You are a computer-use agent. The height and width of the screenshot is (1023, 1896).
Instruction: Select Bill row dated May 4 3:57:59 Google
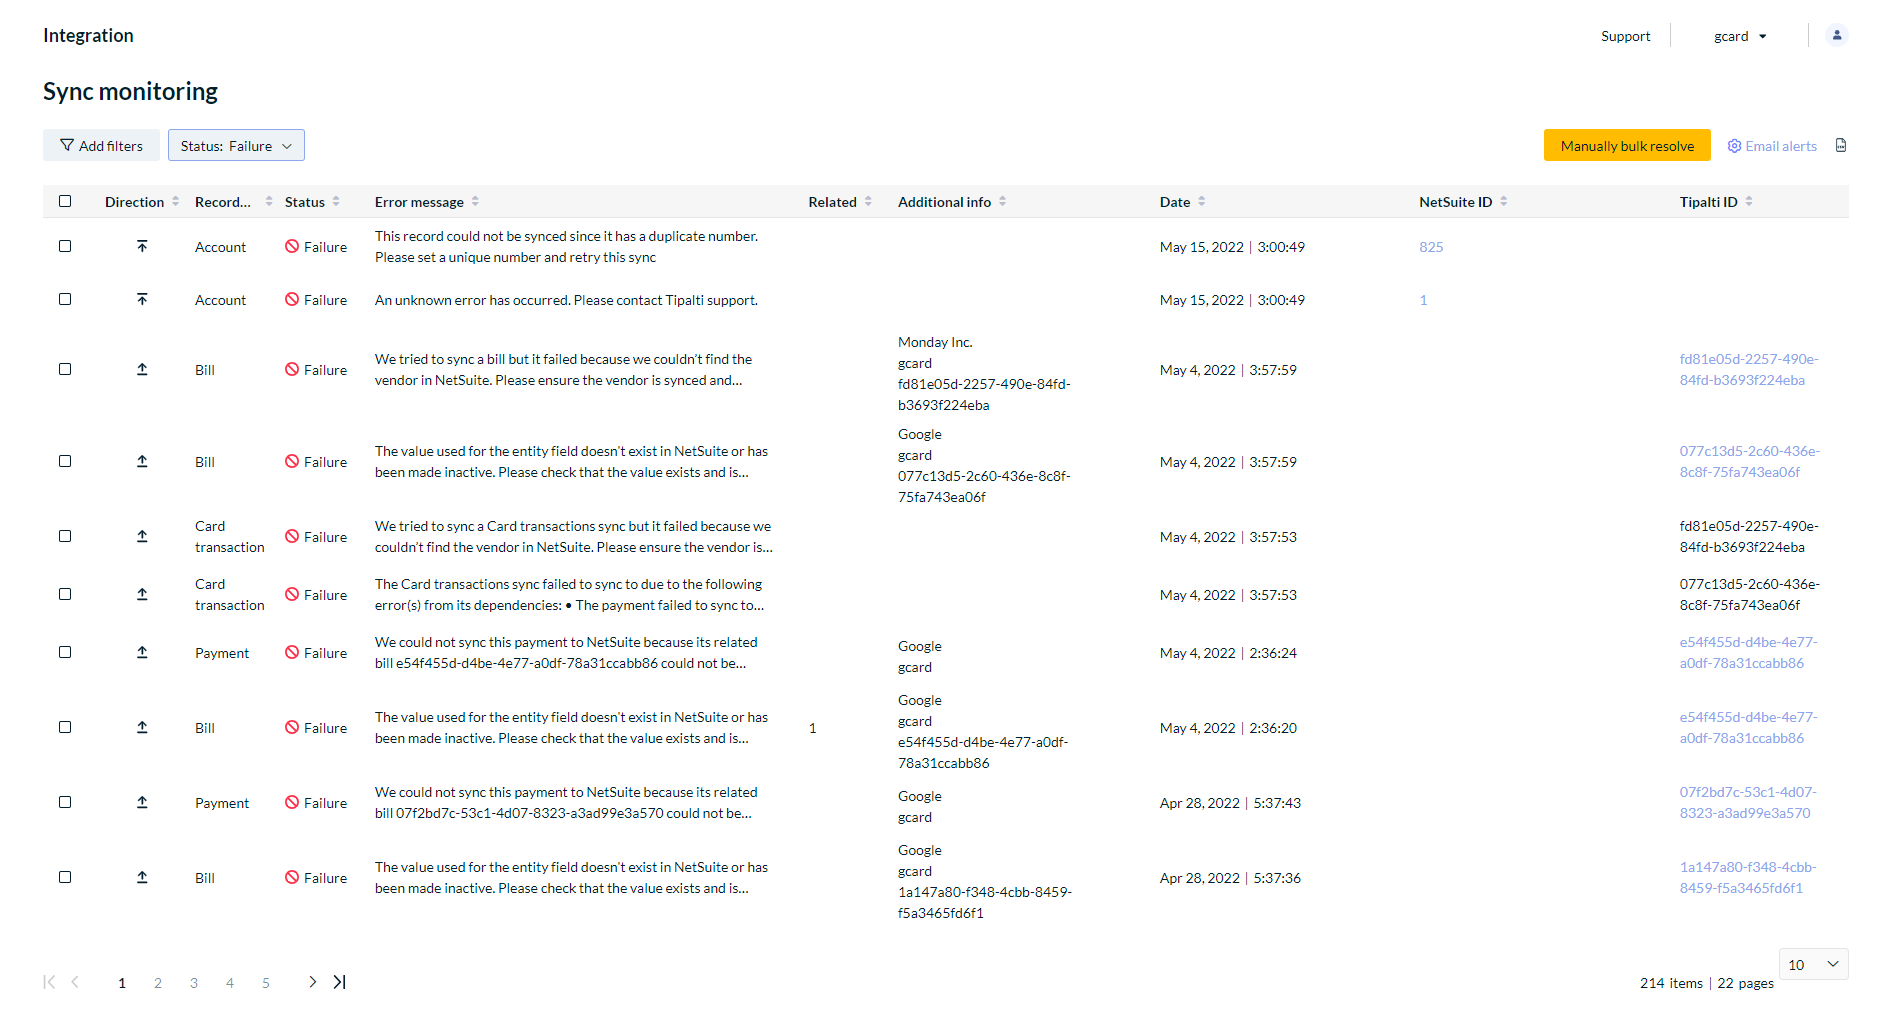point(65,461)
